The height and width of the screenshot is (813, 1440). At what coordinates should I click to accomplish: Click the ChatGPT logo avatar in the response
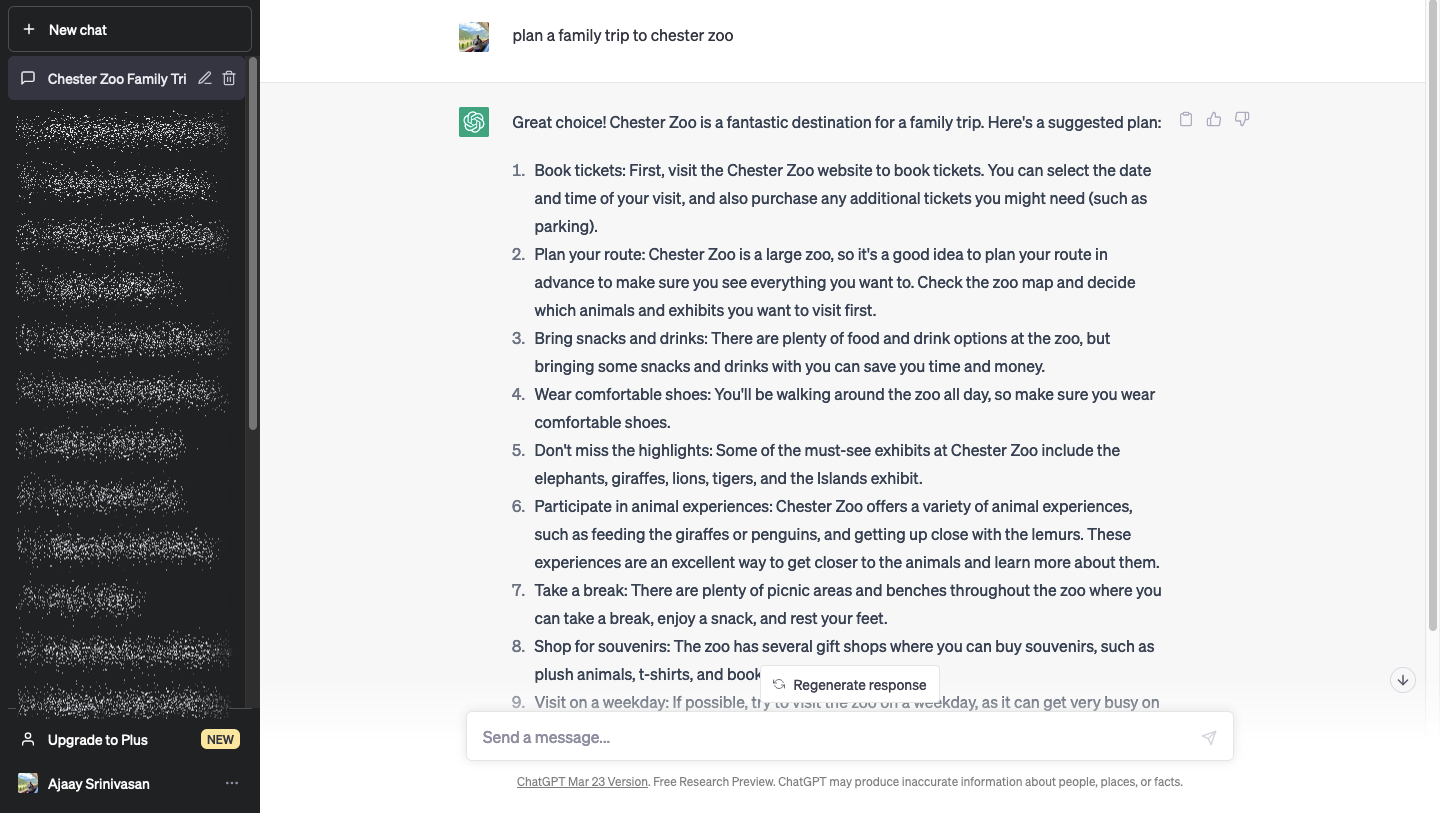click(x=474, y=122)
